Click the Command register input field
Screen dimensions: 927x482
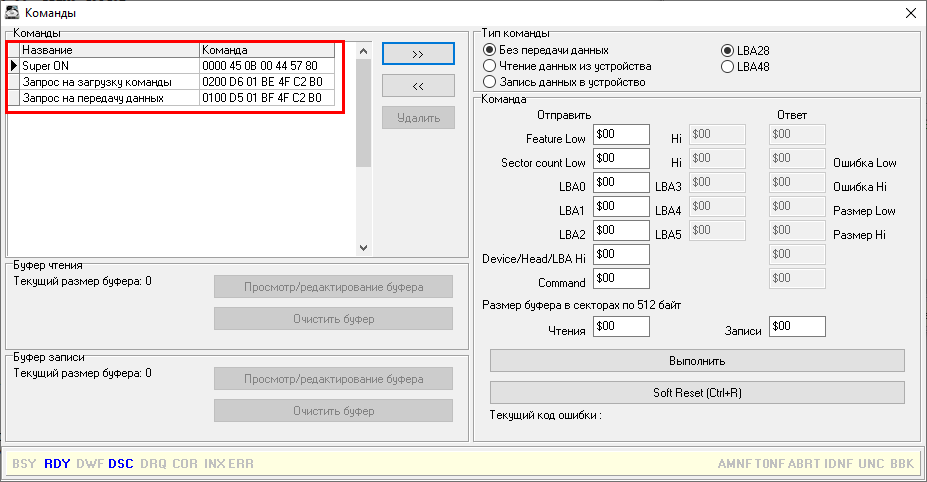621,279
